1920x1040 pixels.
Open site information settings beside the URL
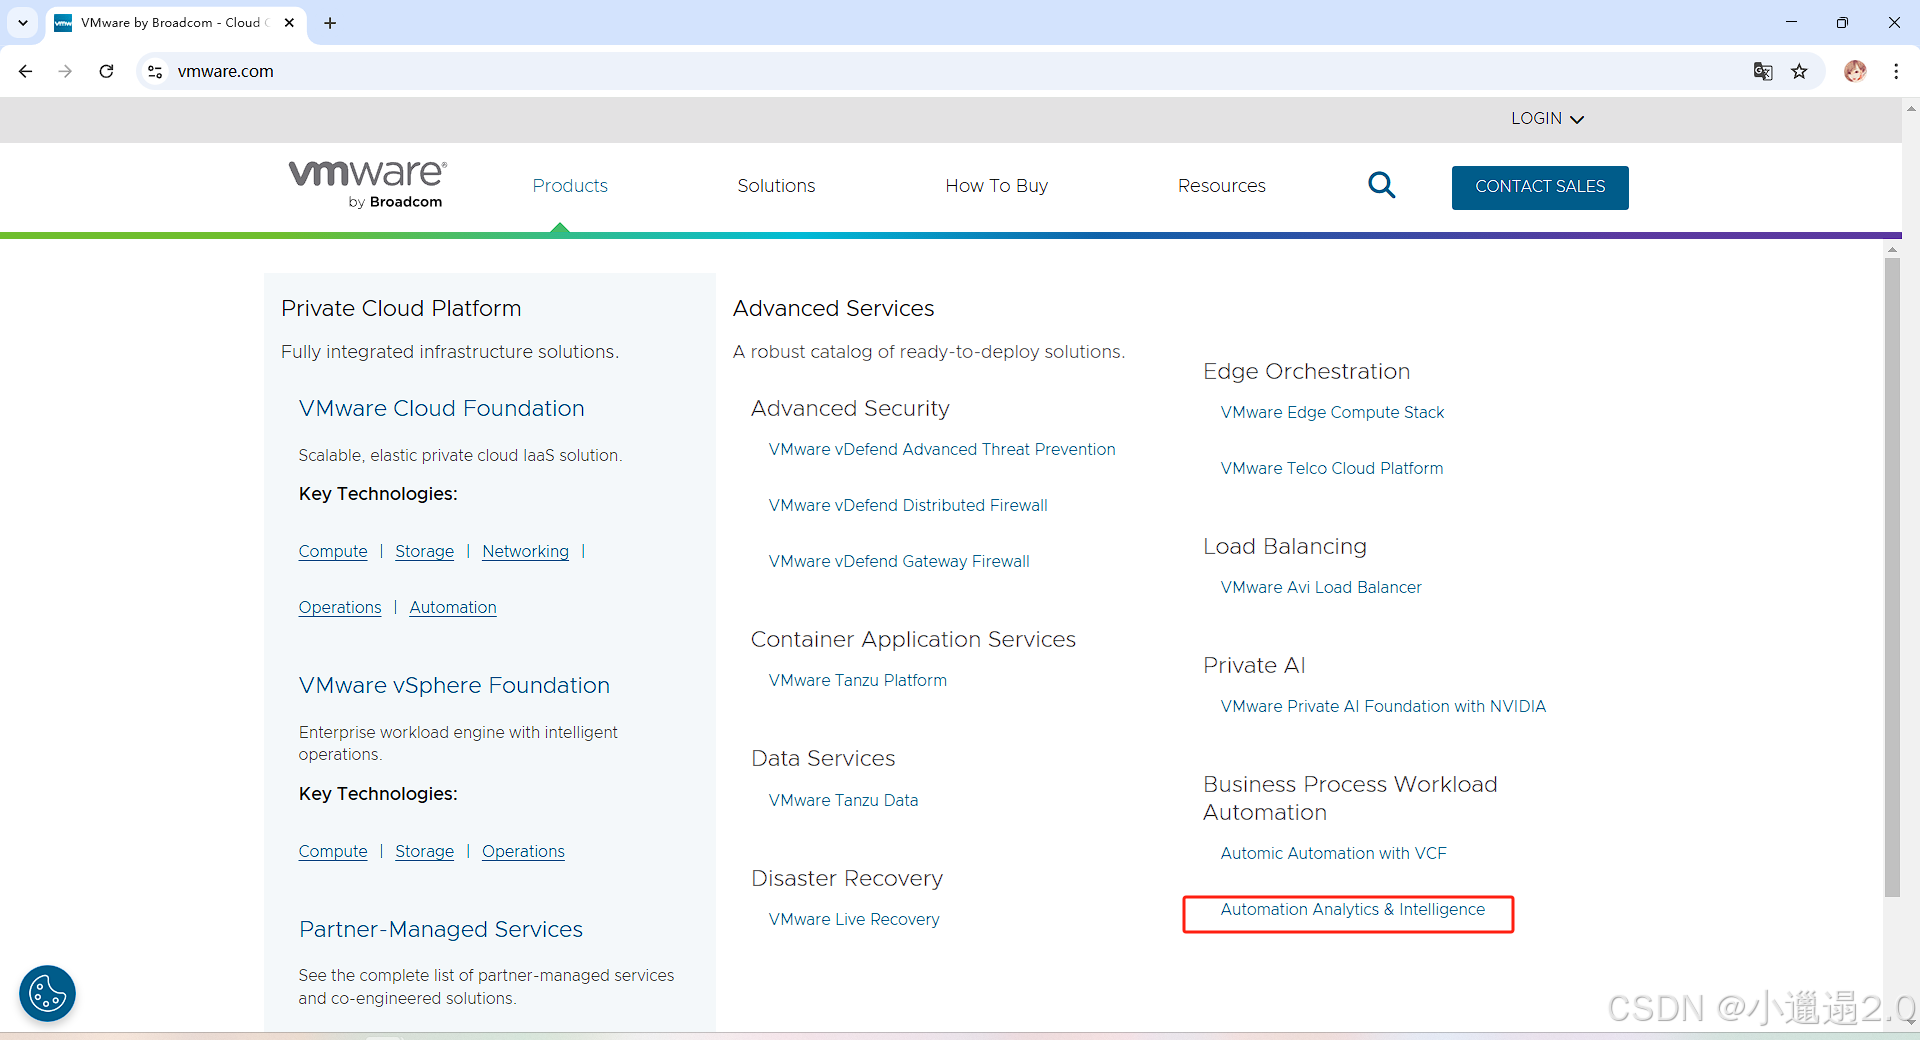coord(154,71)
